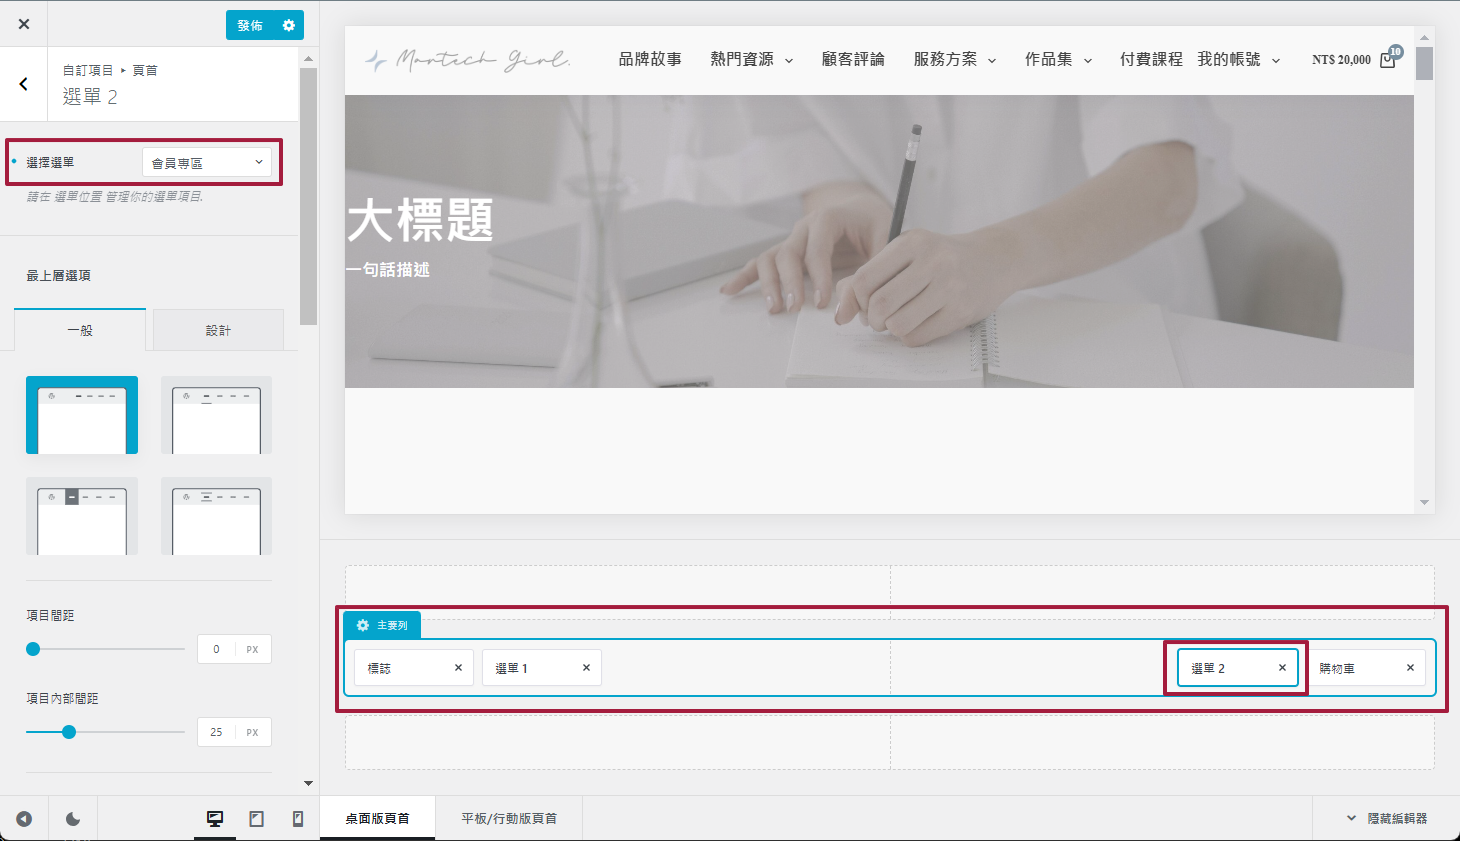Go back using the left chevron arrow

point(23,84)
